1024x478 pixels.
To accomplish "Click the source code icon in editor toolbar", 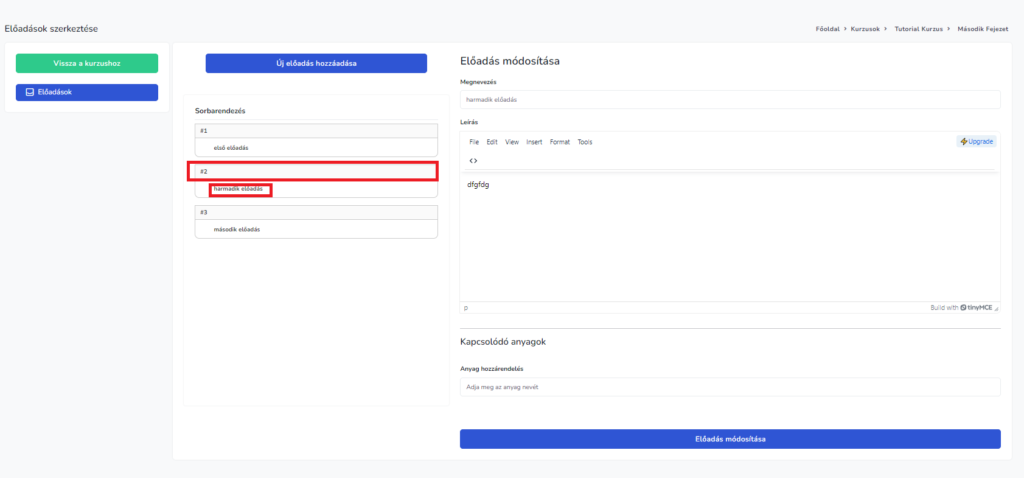I will pos(473,160).
